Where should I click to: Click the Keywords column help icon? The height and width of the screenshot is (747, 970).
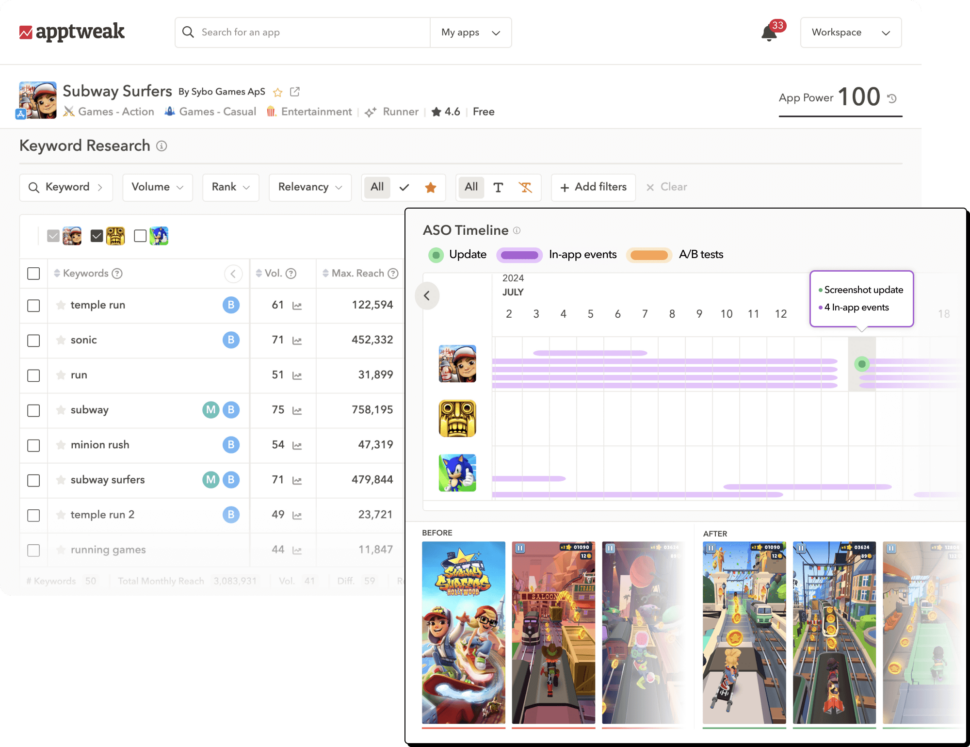pyautogui.click(x=117, y=273)
